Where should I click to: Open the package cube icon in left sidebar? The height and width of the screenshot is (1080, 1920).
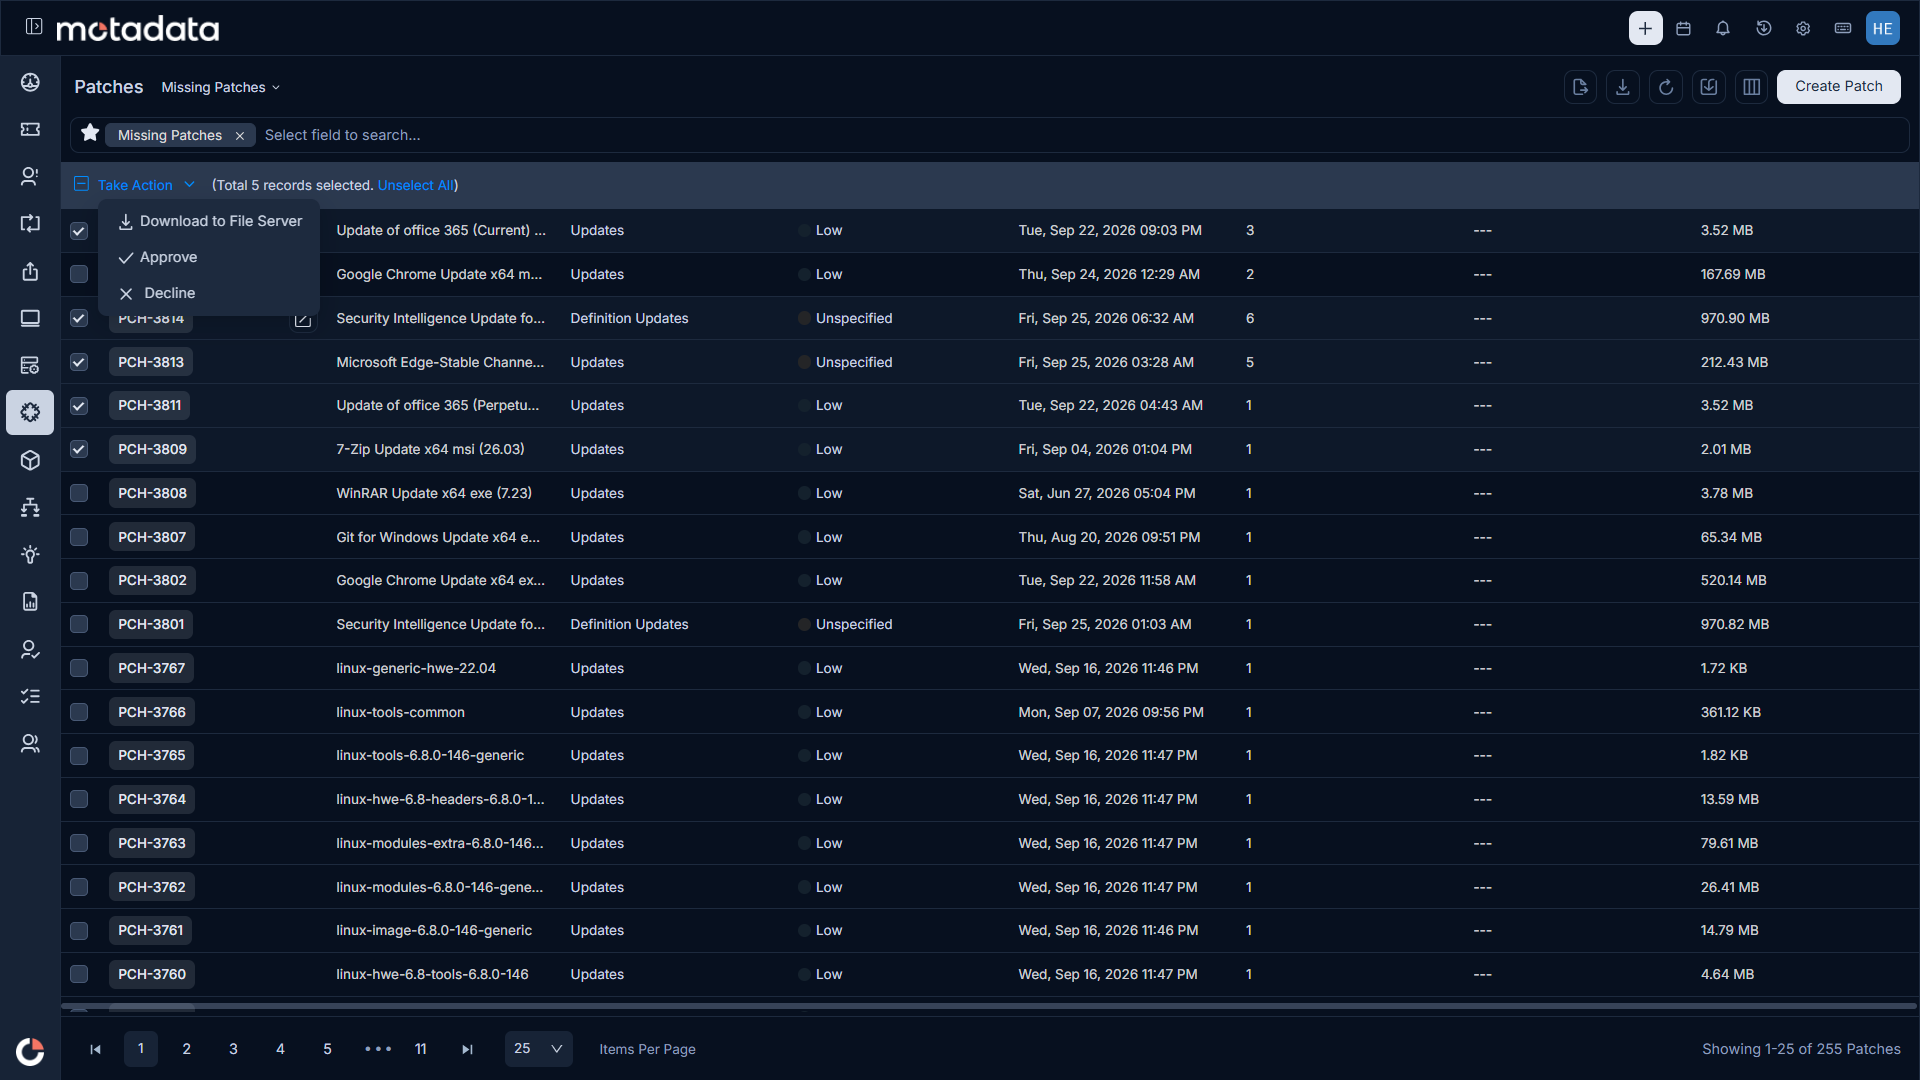tap(30, 460)
